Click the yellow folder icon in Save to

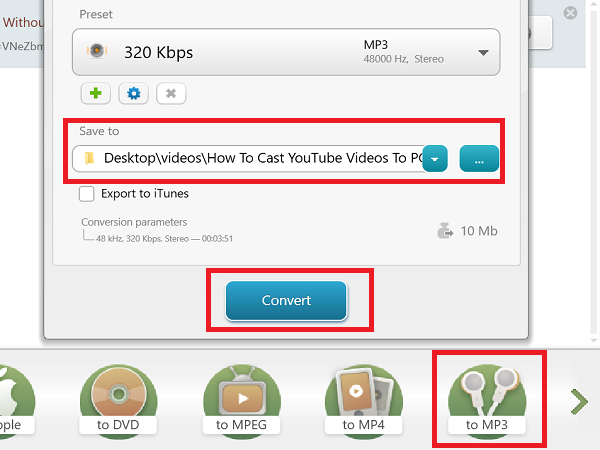(x=90, y=159)
